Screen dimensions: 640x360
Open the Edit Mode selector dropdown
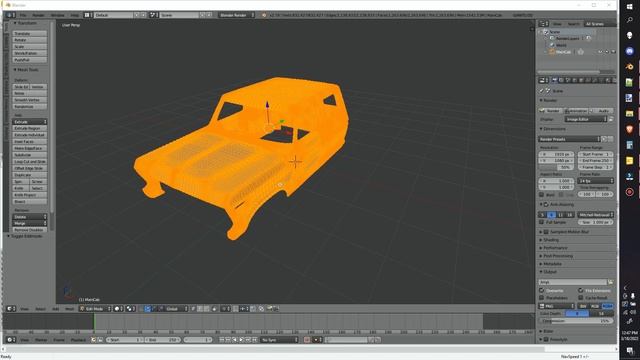point(95,309)
